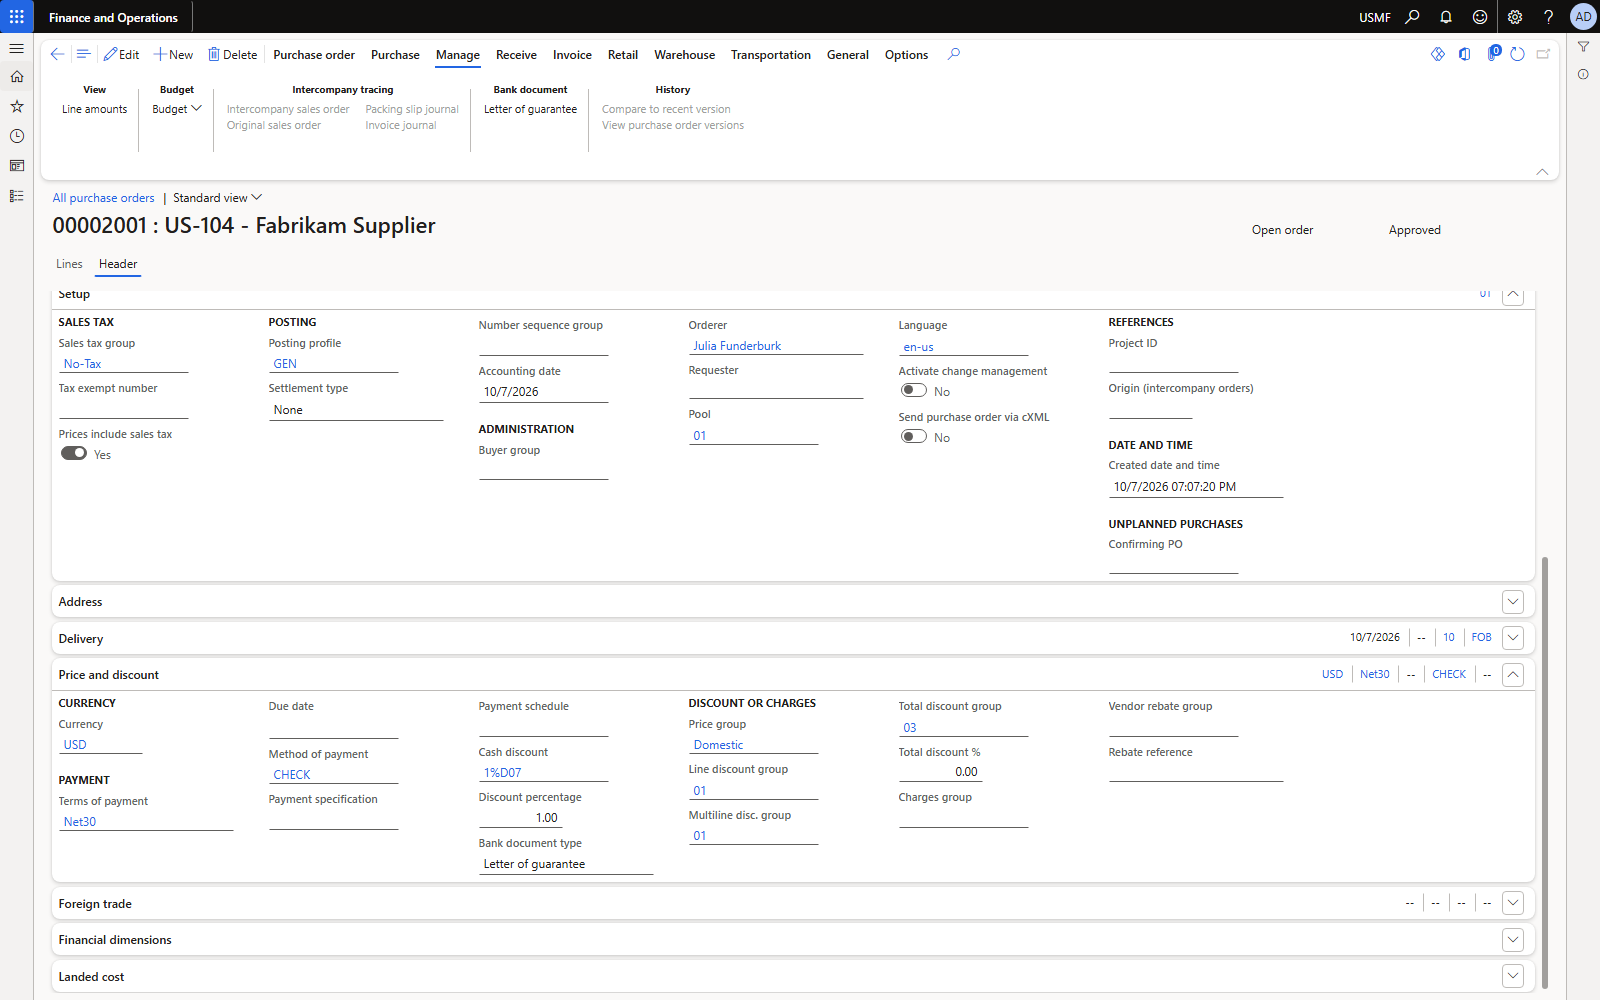The height and width of the screenshot is (1000, 1600).
Task: Open the settings gear icon
Action: point(1515,17)
